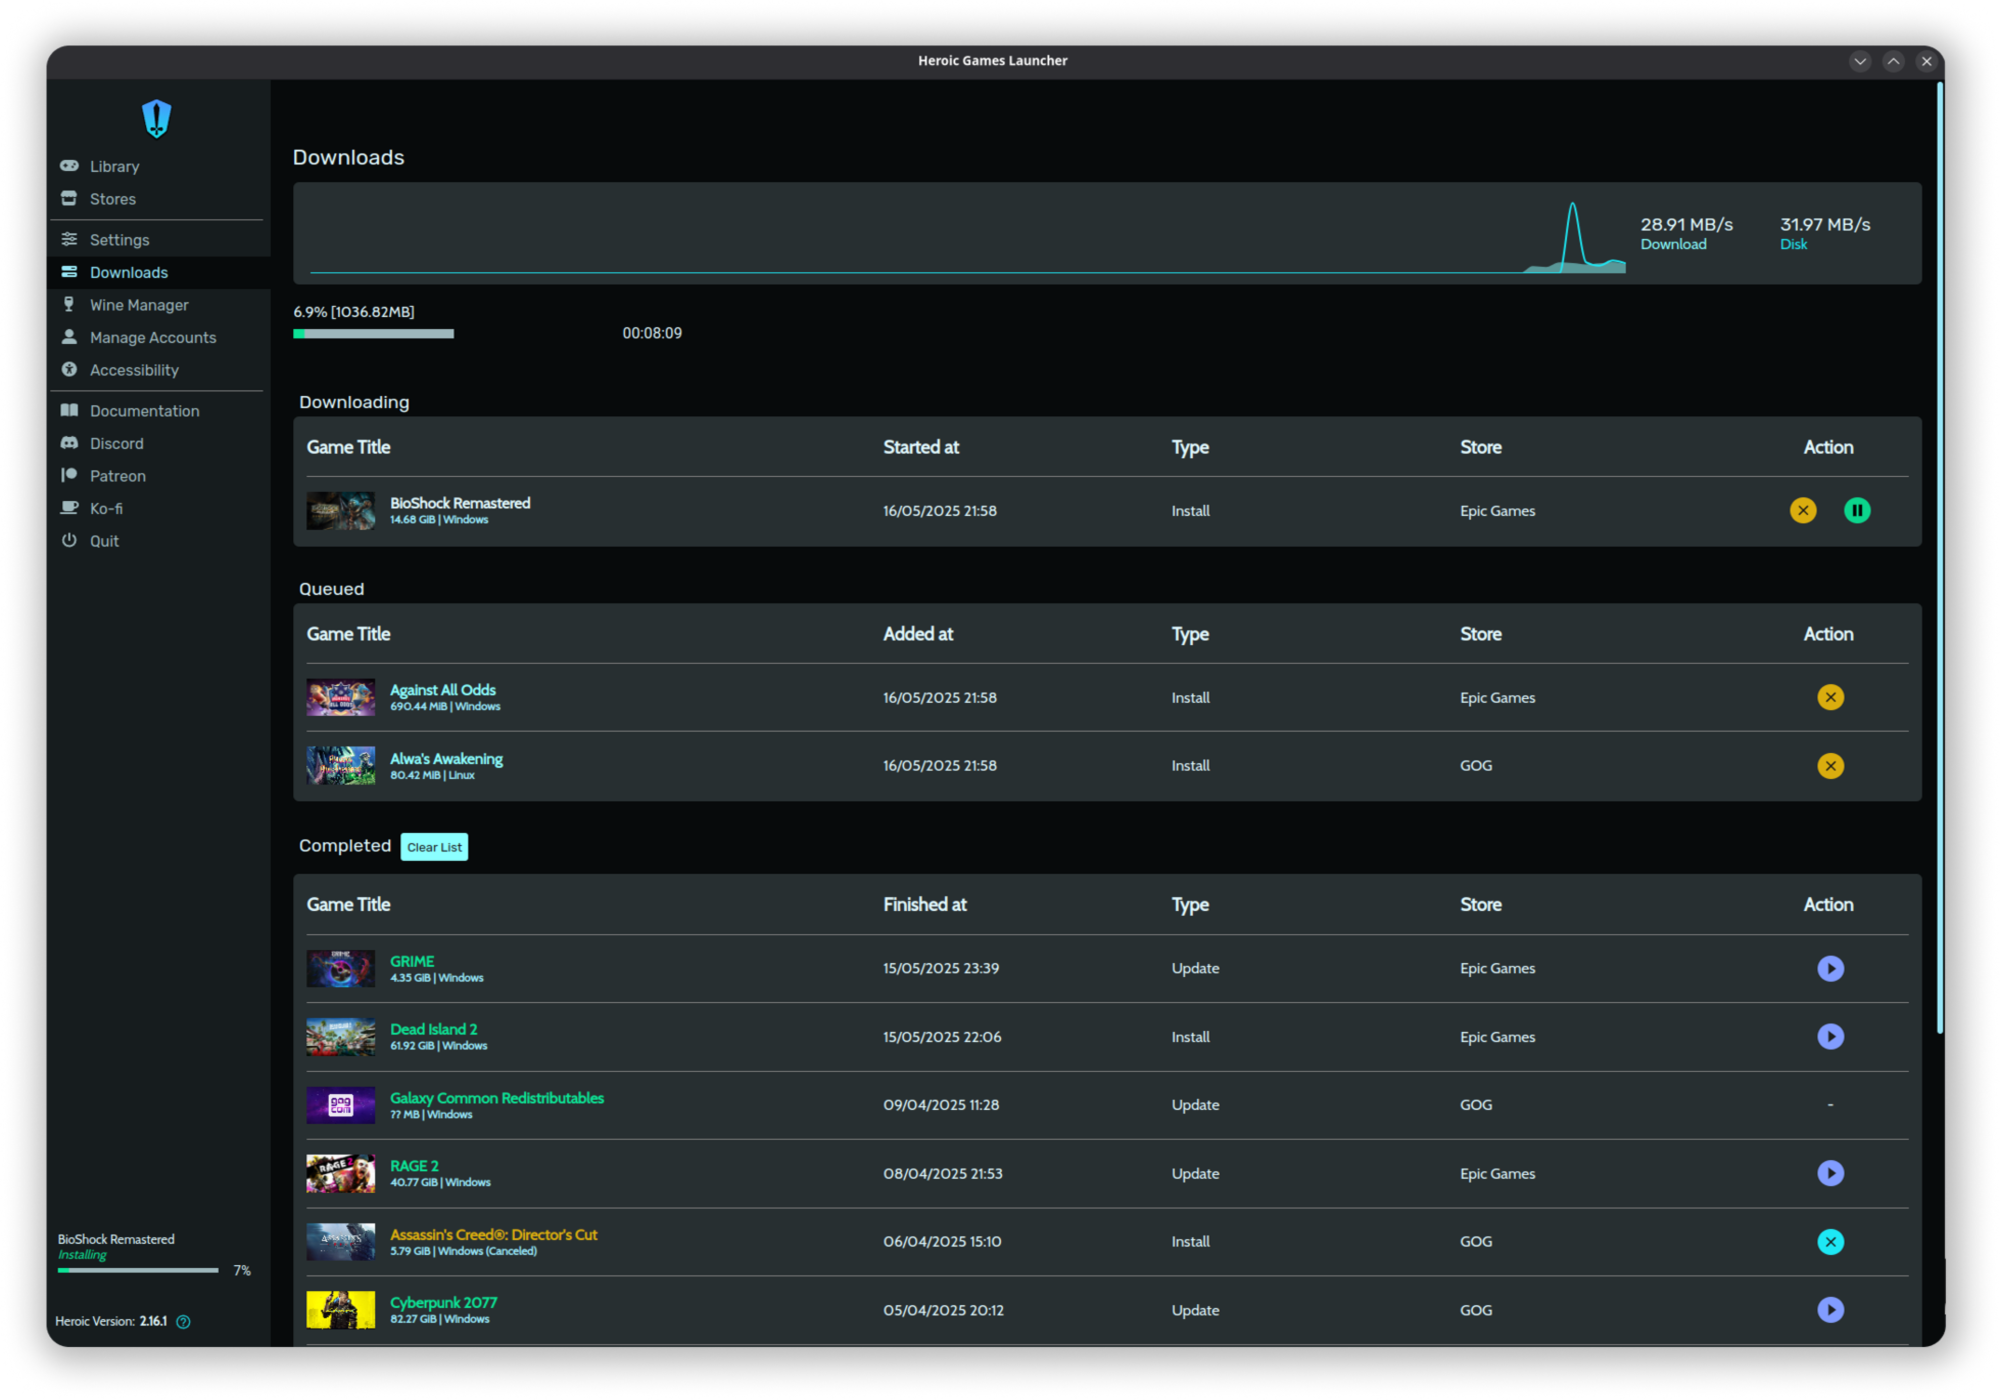Screen dimensions: 2000x1400
Task: Click the sidebar BioShock installing progress bar
Action: point(138,1271)
